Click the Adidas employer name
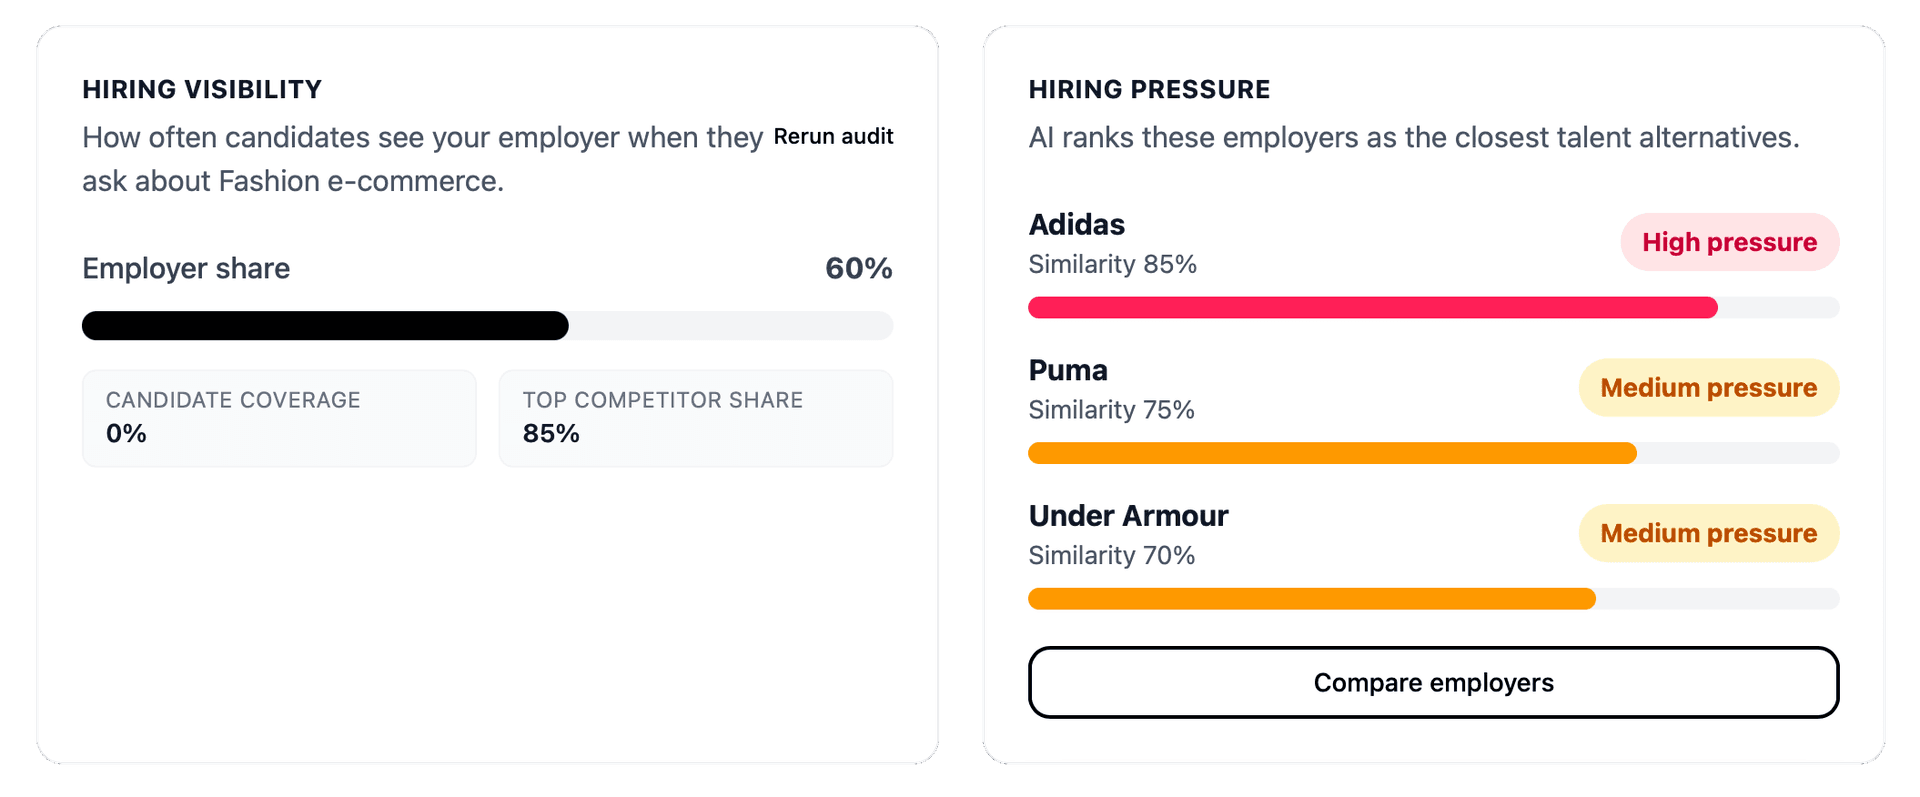This screenshot has height=797, width=1920. click(1077, 225)
